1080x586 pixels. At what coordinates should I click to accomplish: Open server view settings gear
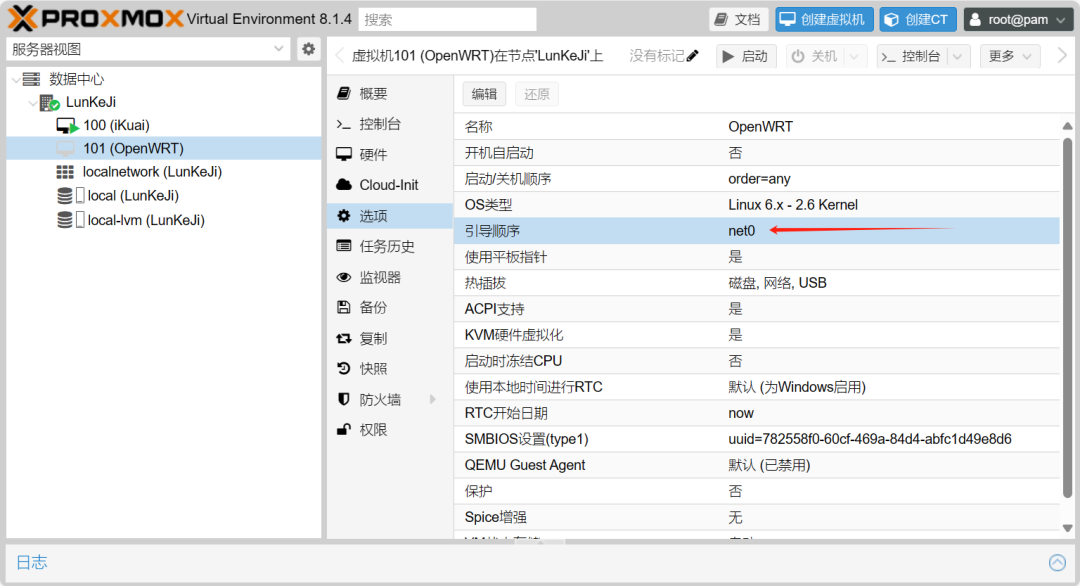[x=309, y=49]
